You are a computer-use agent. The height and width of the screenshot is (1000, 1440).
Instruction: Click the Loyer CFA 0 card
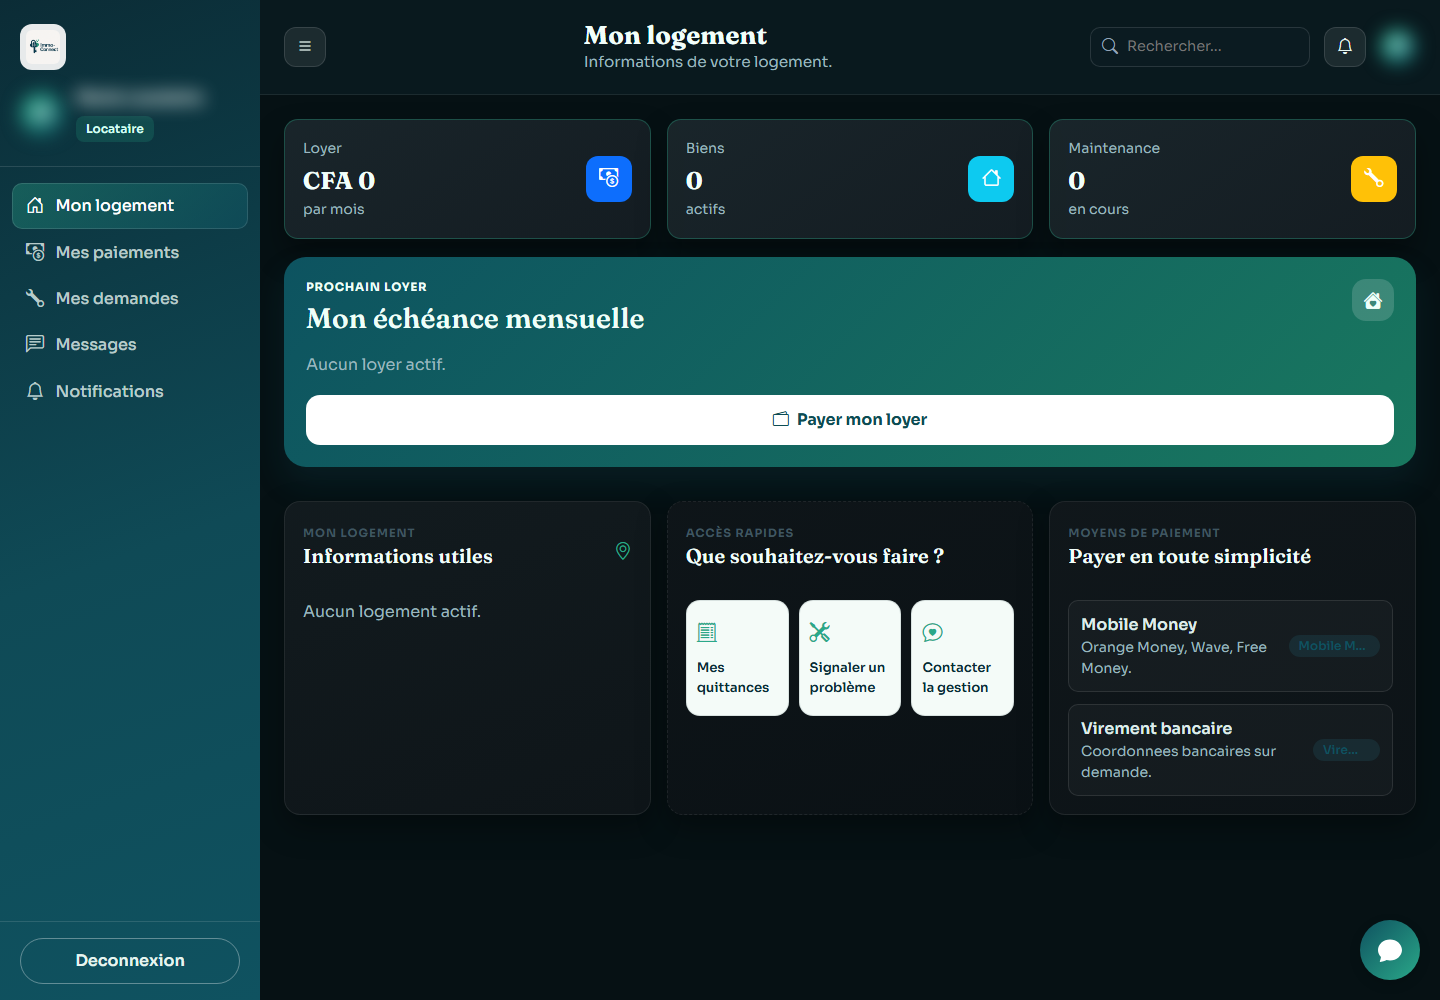click(467, 179)
